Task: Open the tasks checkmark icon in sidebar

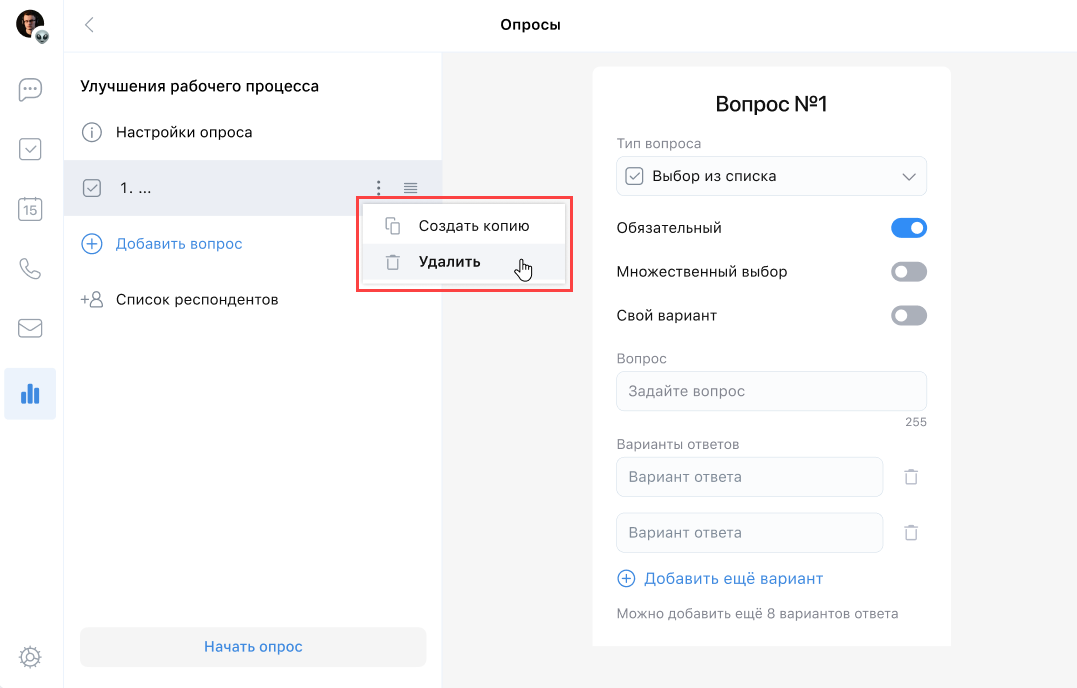Action: pos(30,149)
